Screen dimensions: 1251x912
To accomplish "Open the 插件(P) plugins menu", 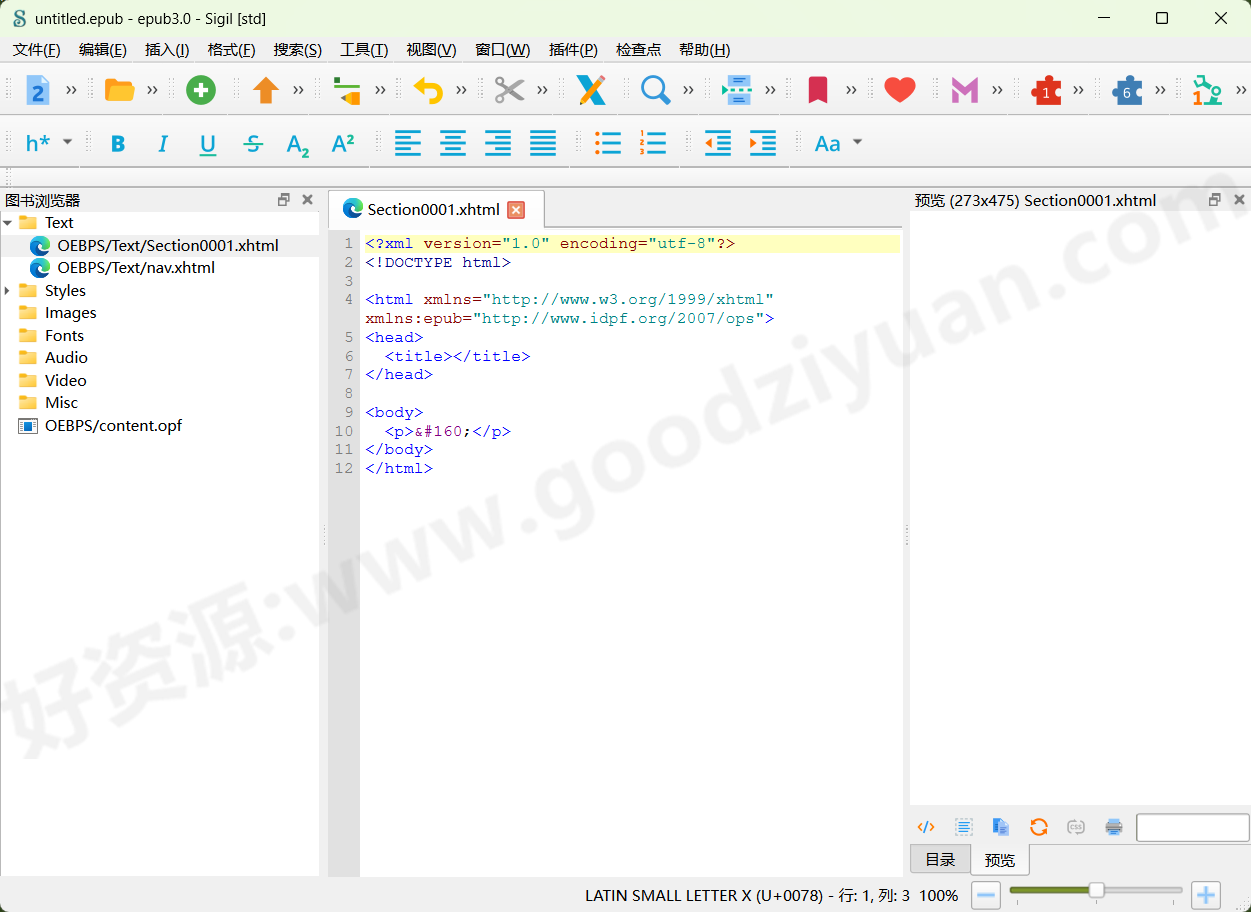I will click(x=573, y=50).
